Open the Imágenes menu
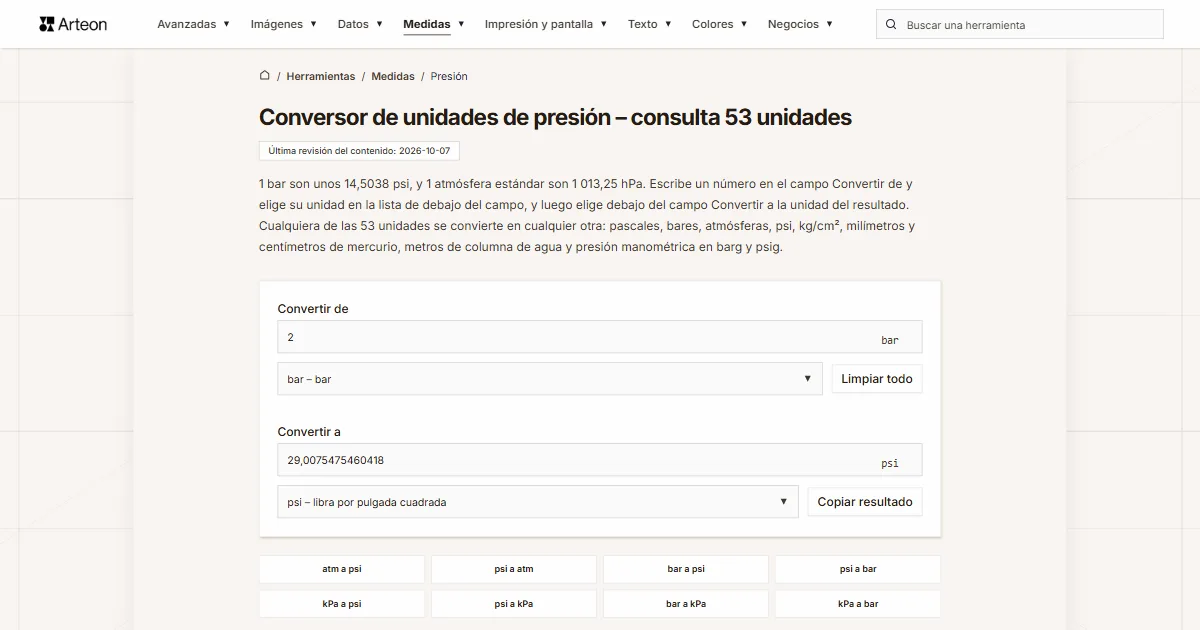 pyautogui.click(x=284, y=24)
